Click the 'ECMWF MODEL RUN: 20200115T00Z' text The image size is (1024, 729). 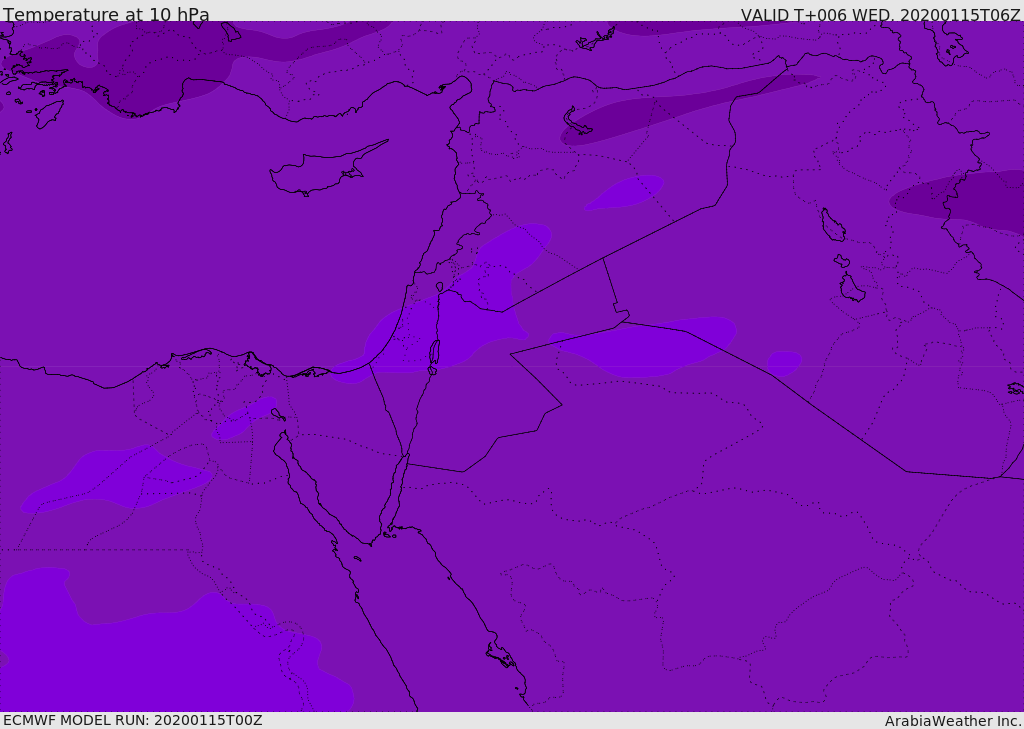pos(133,720)
